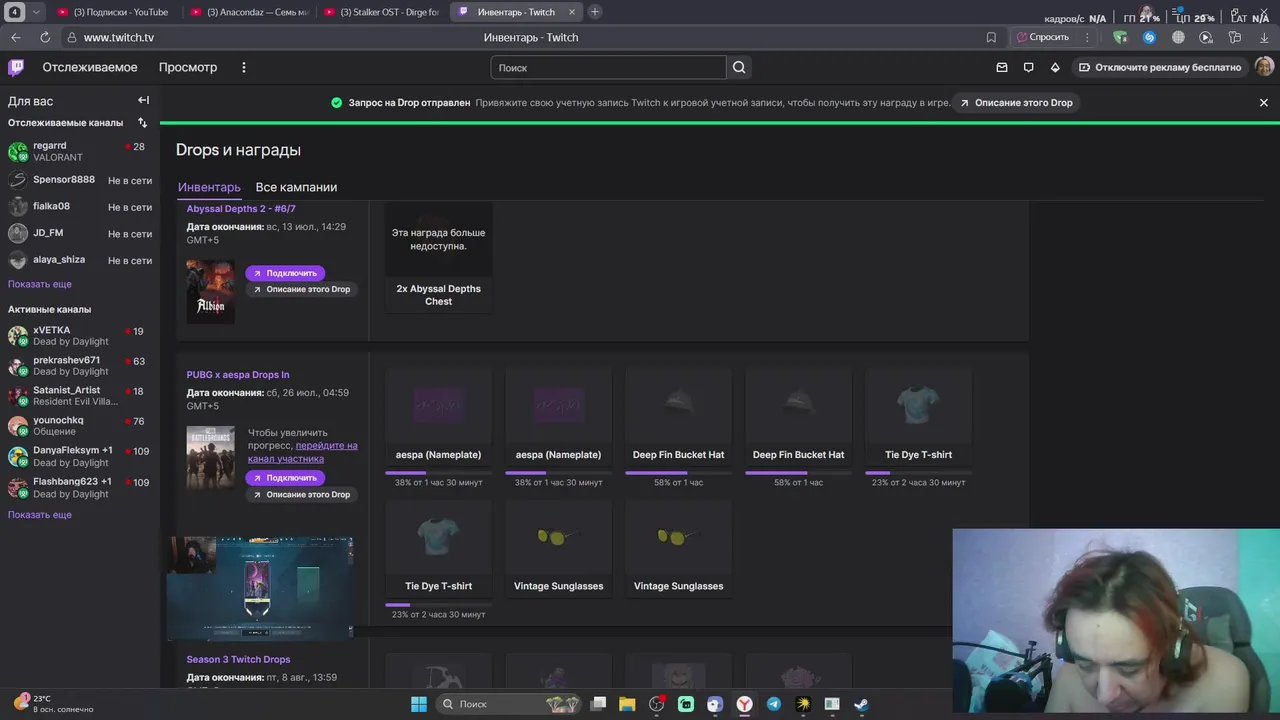Open Описание этого Drop under PUBG
The height and width of the screenshot is (720, 1280).
coord(301,494)
